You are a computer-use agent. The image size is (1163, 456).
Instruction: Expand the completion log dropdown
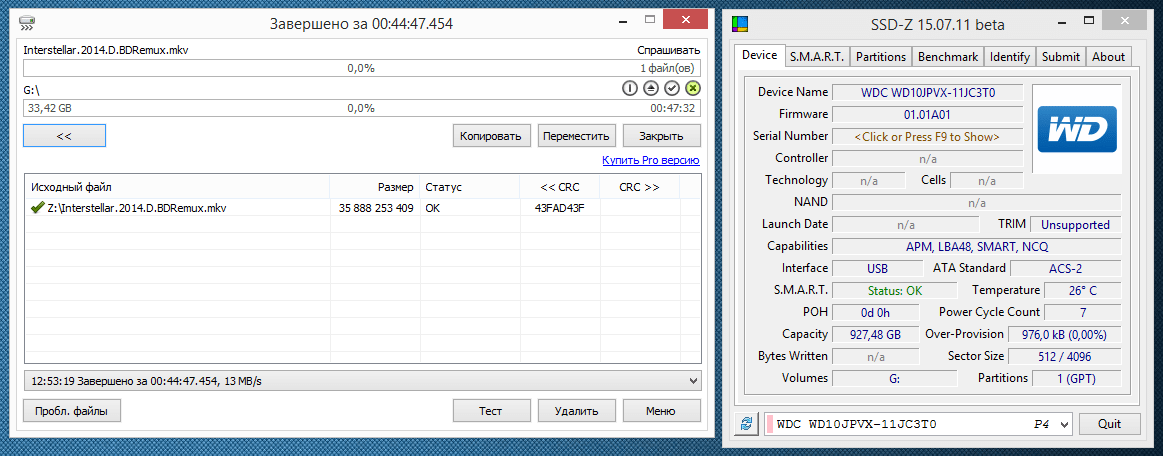coord(694,381)
